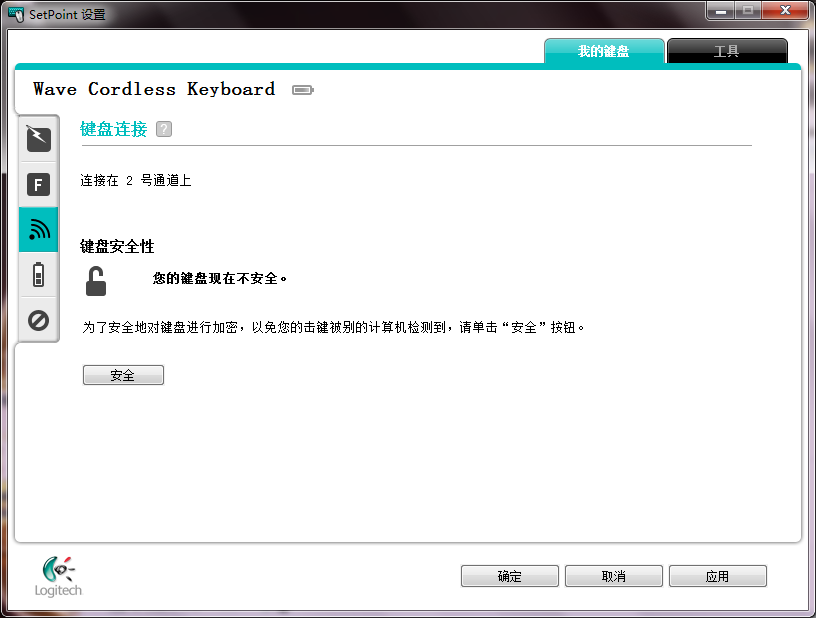This screenshot has width=816, height=618.
Task: Confirm with the 确定 button
Action: click(x=509, y=576)
